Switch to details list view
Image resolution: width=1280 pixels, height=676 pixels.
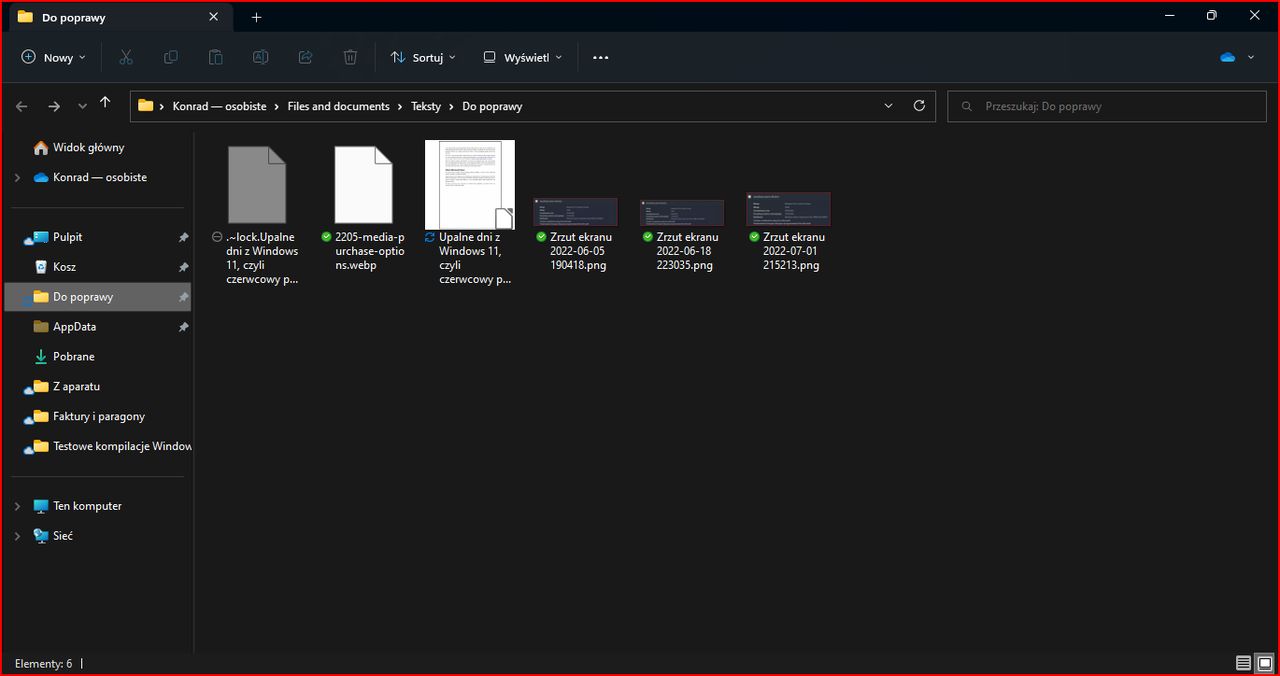tap(1243, 663)
